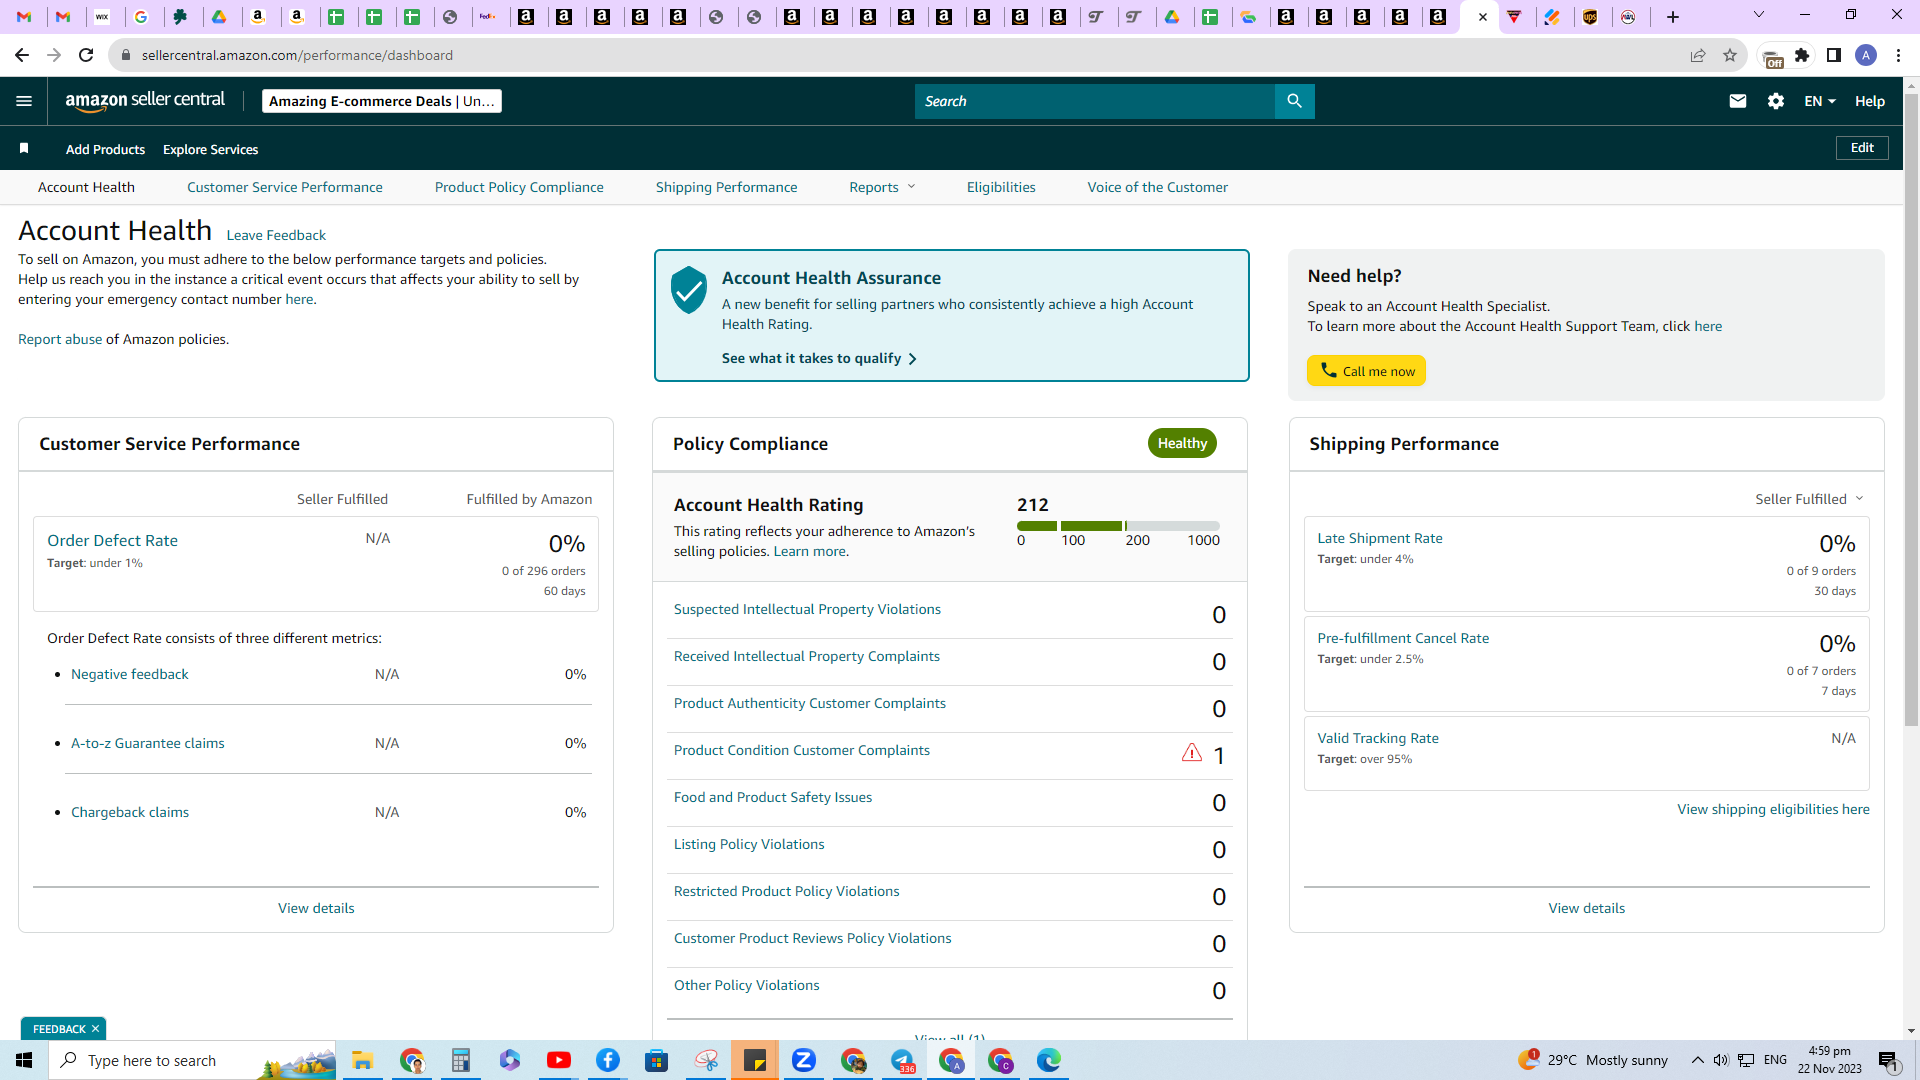Open the store selector Amazing E-commerce Deals
Image resolution: width=1920 pixels, height=1080 pixels.
click(382, 101)
